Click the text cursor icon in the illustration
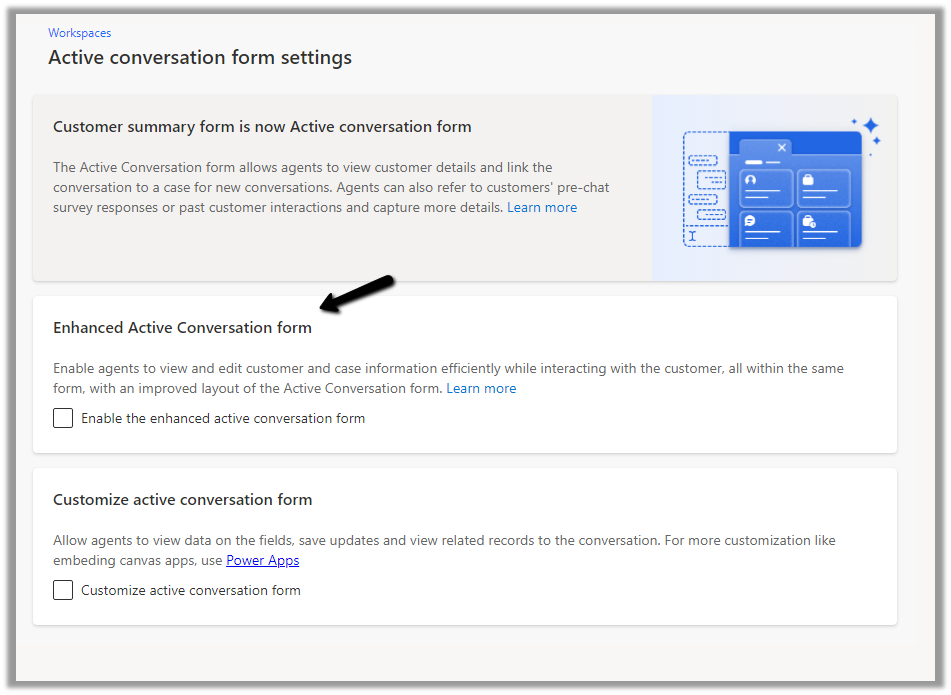Image resolution: width=951 pixels, height=695 pixels. pos(691,237)
